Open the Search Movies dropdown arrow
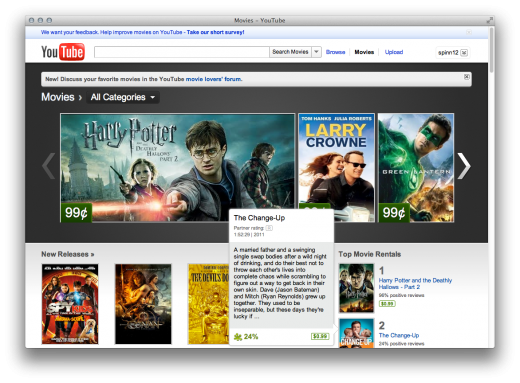Image resolution: width=520 pixels, height=383 pixels. click(x=316, y=52)
